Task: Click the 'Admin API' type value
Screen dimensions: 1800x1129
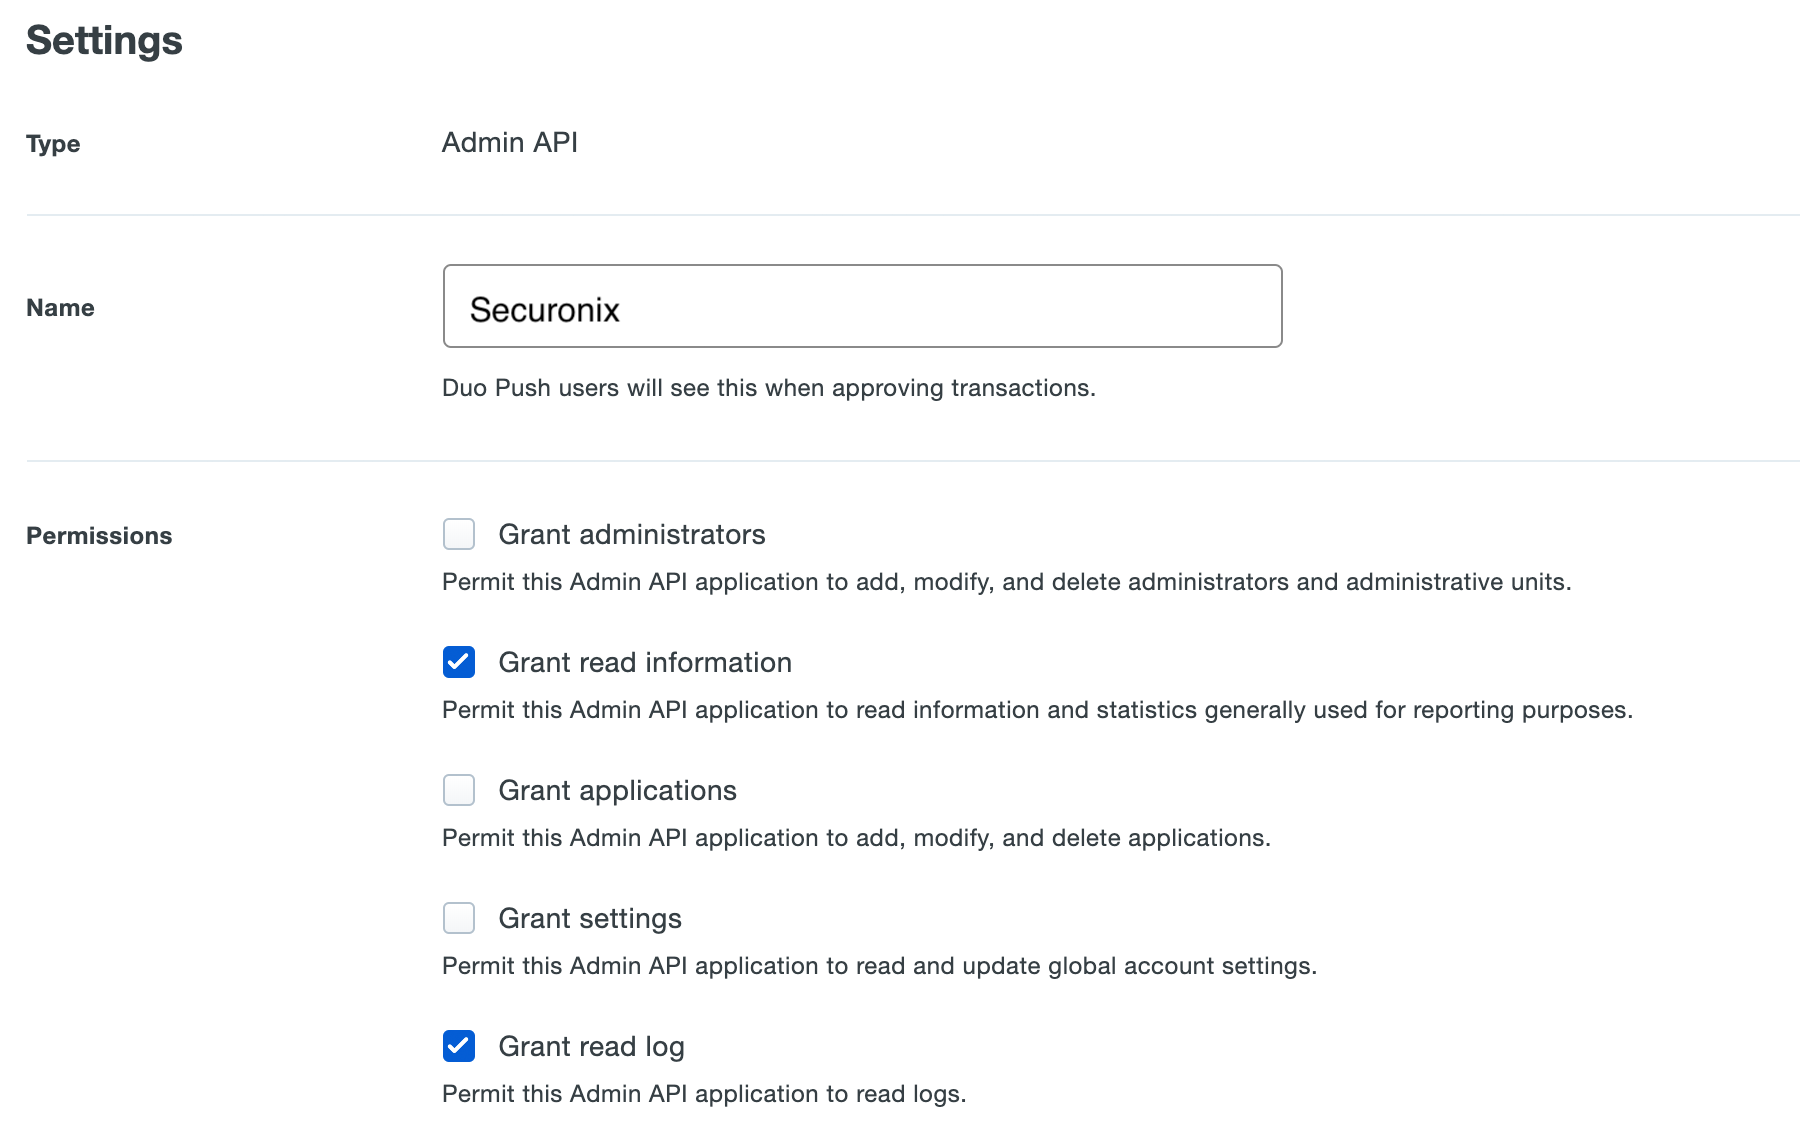Action: [509, 143]
